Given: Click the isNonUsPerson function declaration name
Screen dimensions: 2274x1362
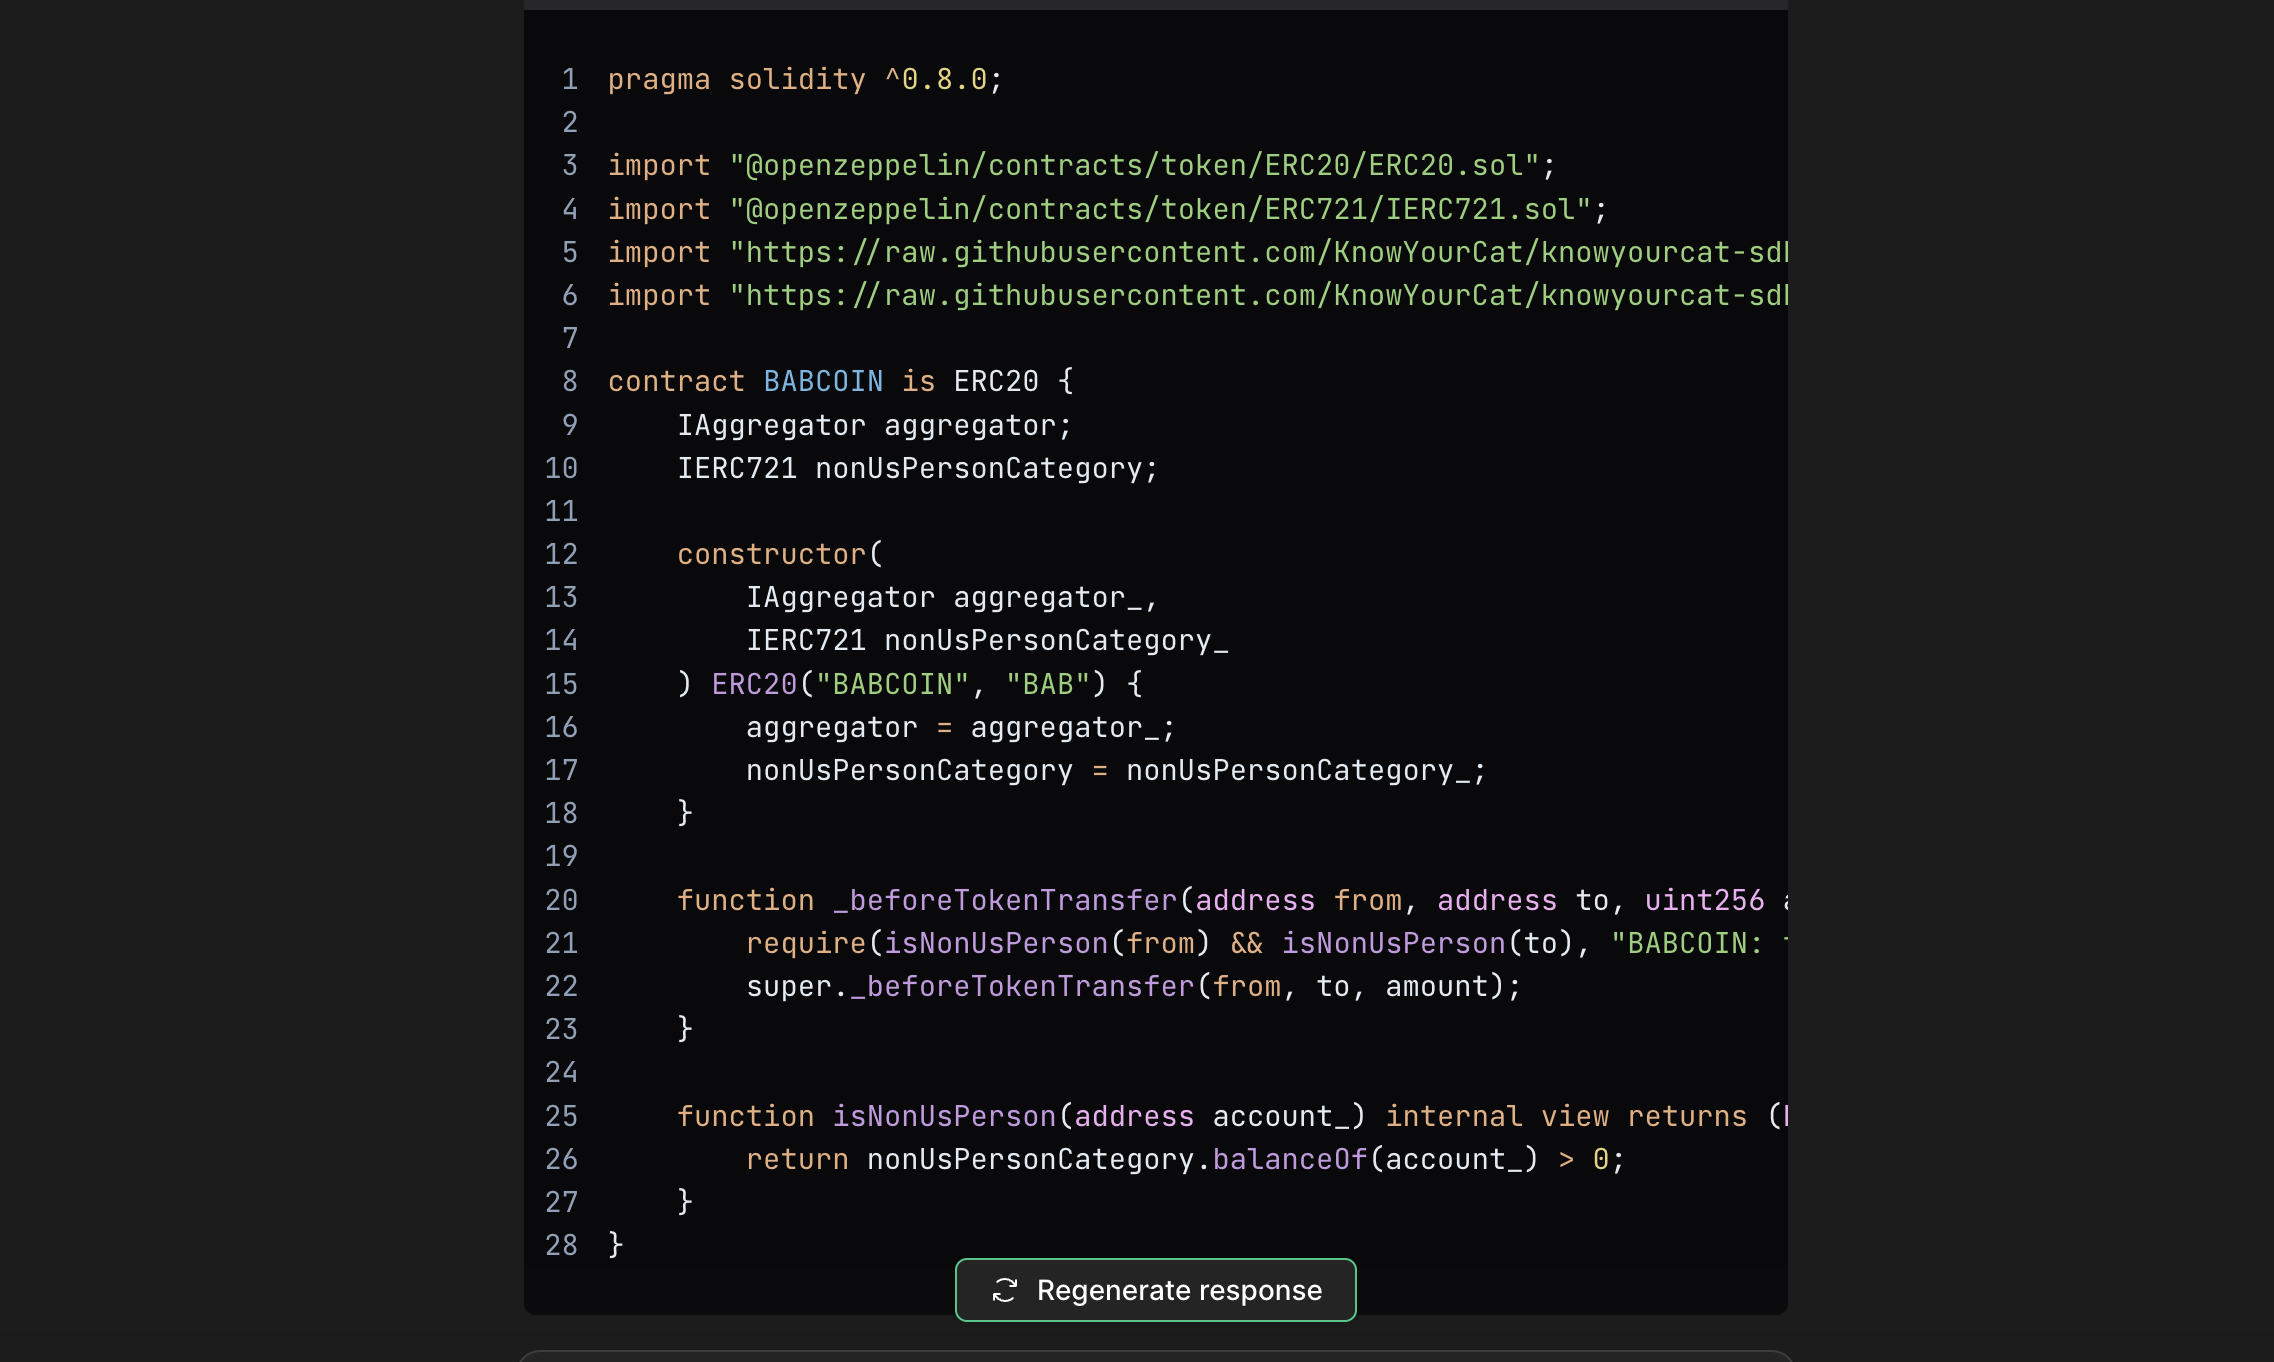Looking at the screenshot, I should 944,1116.
